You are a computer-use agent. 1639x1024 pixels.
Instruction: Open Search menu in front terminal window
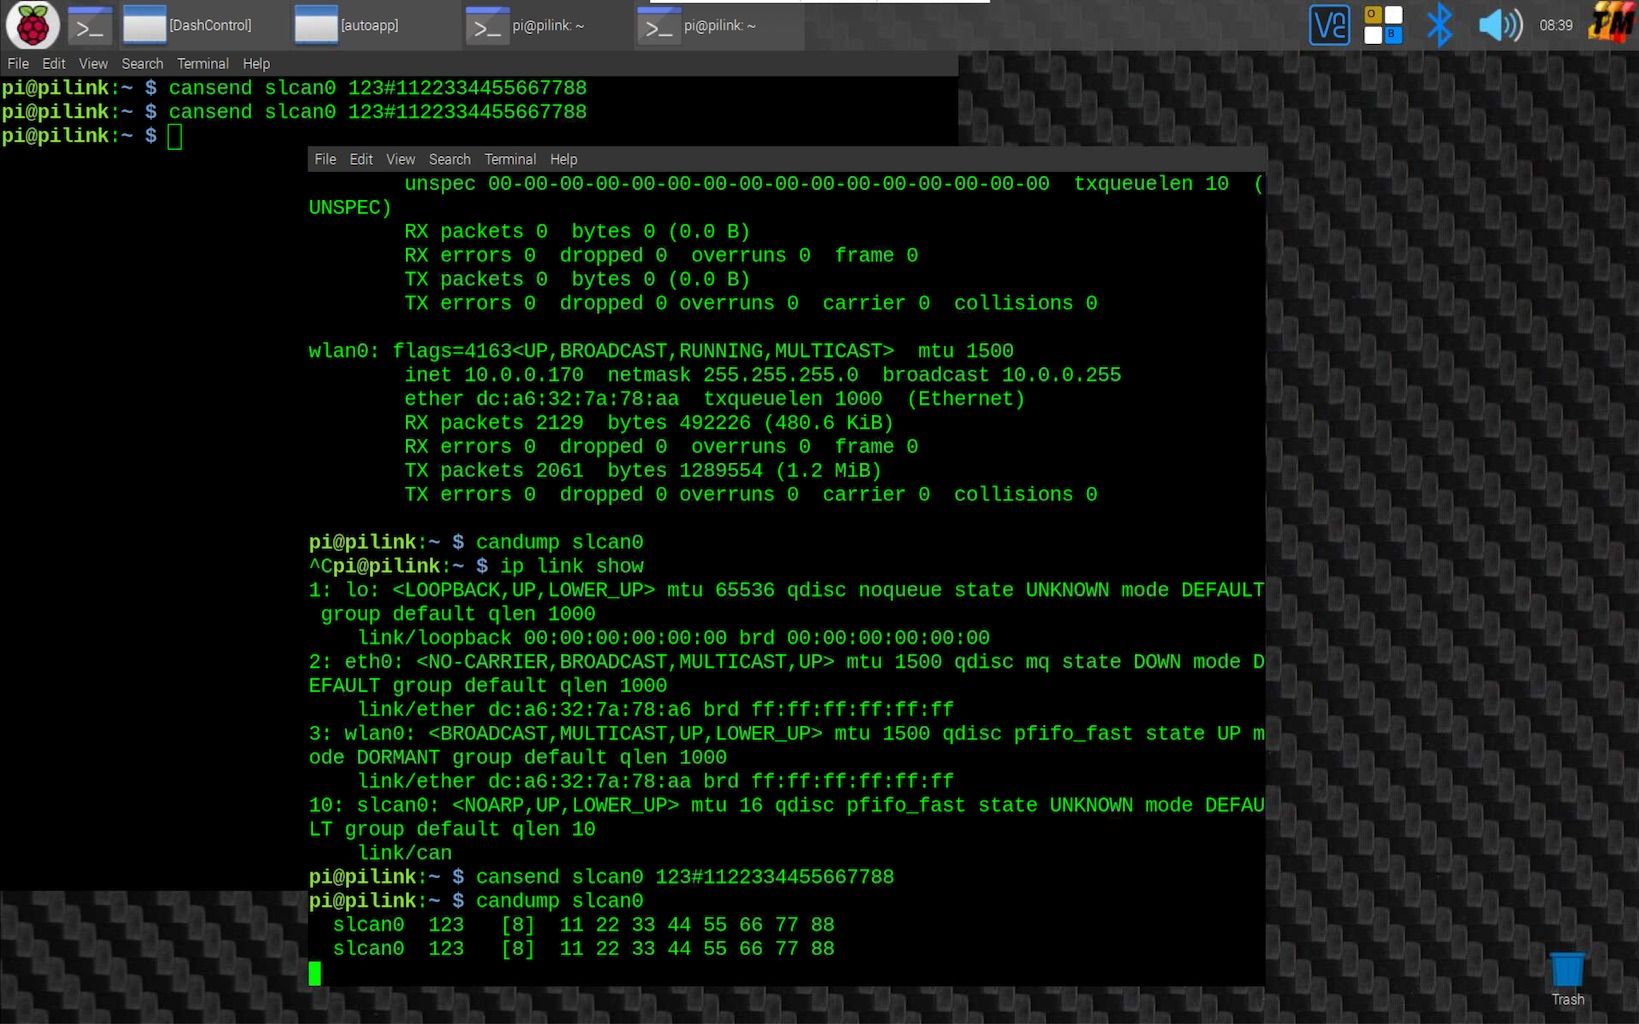(449, 159)
